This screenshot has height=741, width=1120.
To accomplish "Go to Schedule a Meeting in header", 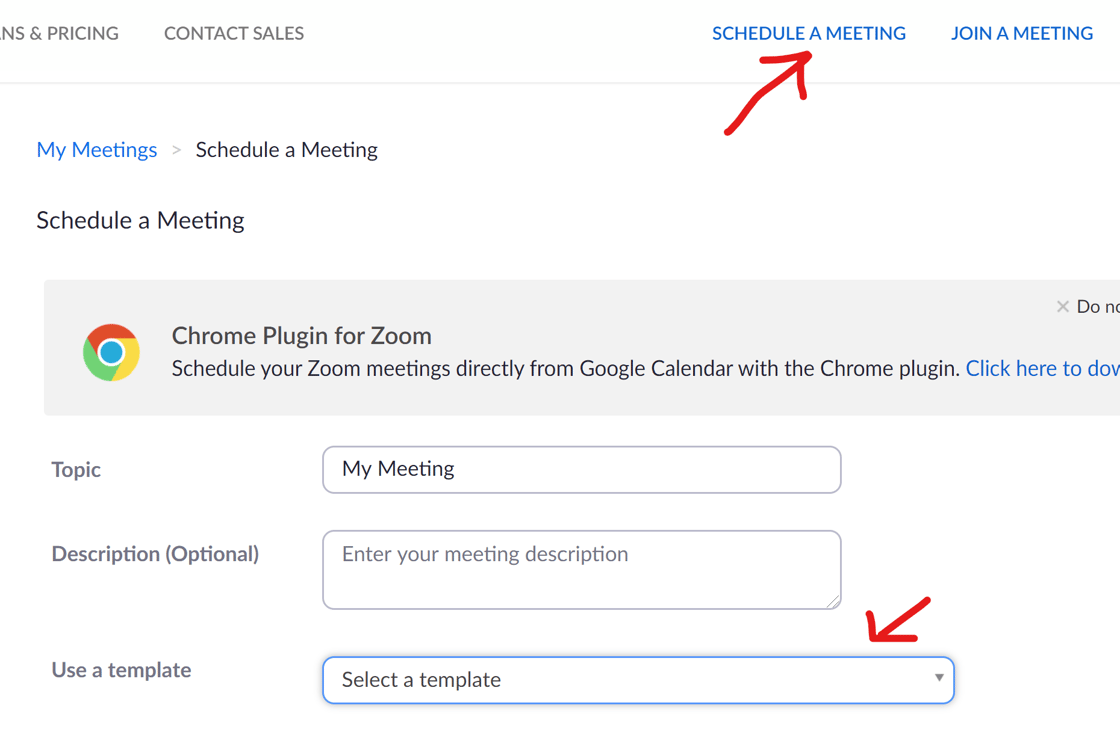I will 809,34.
